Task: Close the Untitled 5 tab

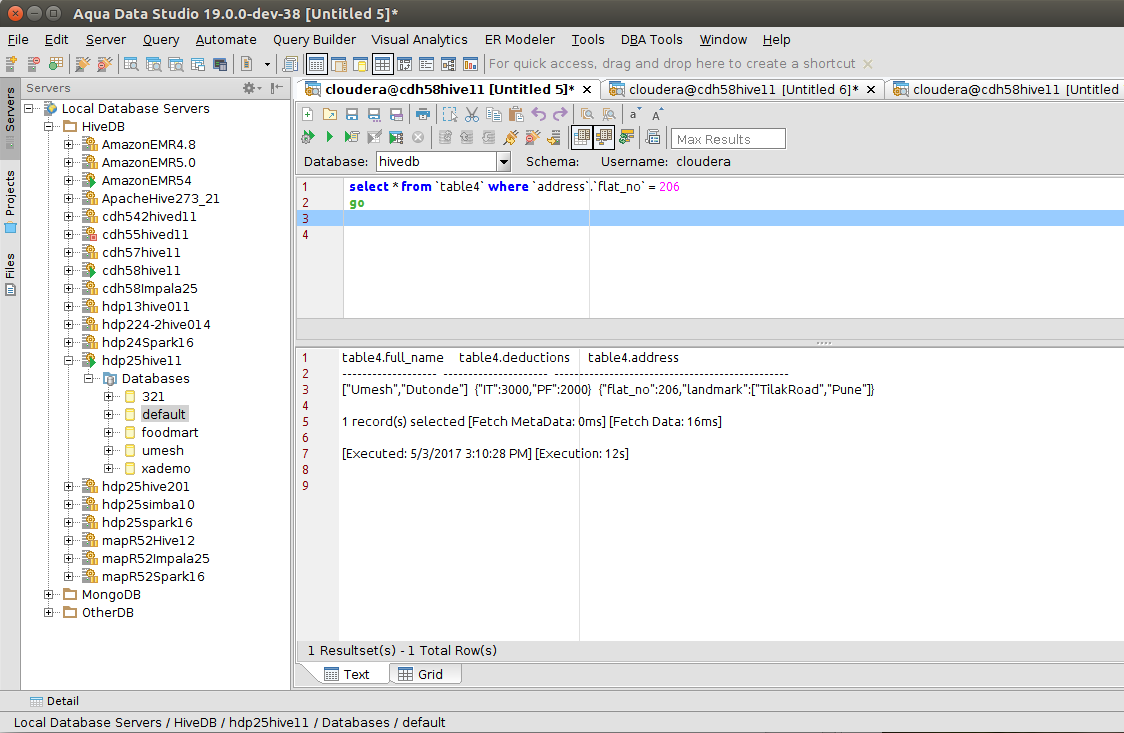Action: point(586,90)
